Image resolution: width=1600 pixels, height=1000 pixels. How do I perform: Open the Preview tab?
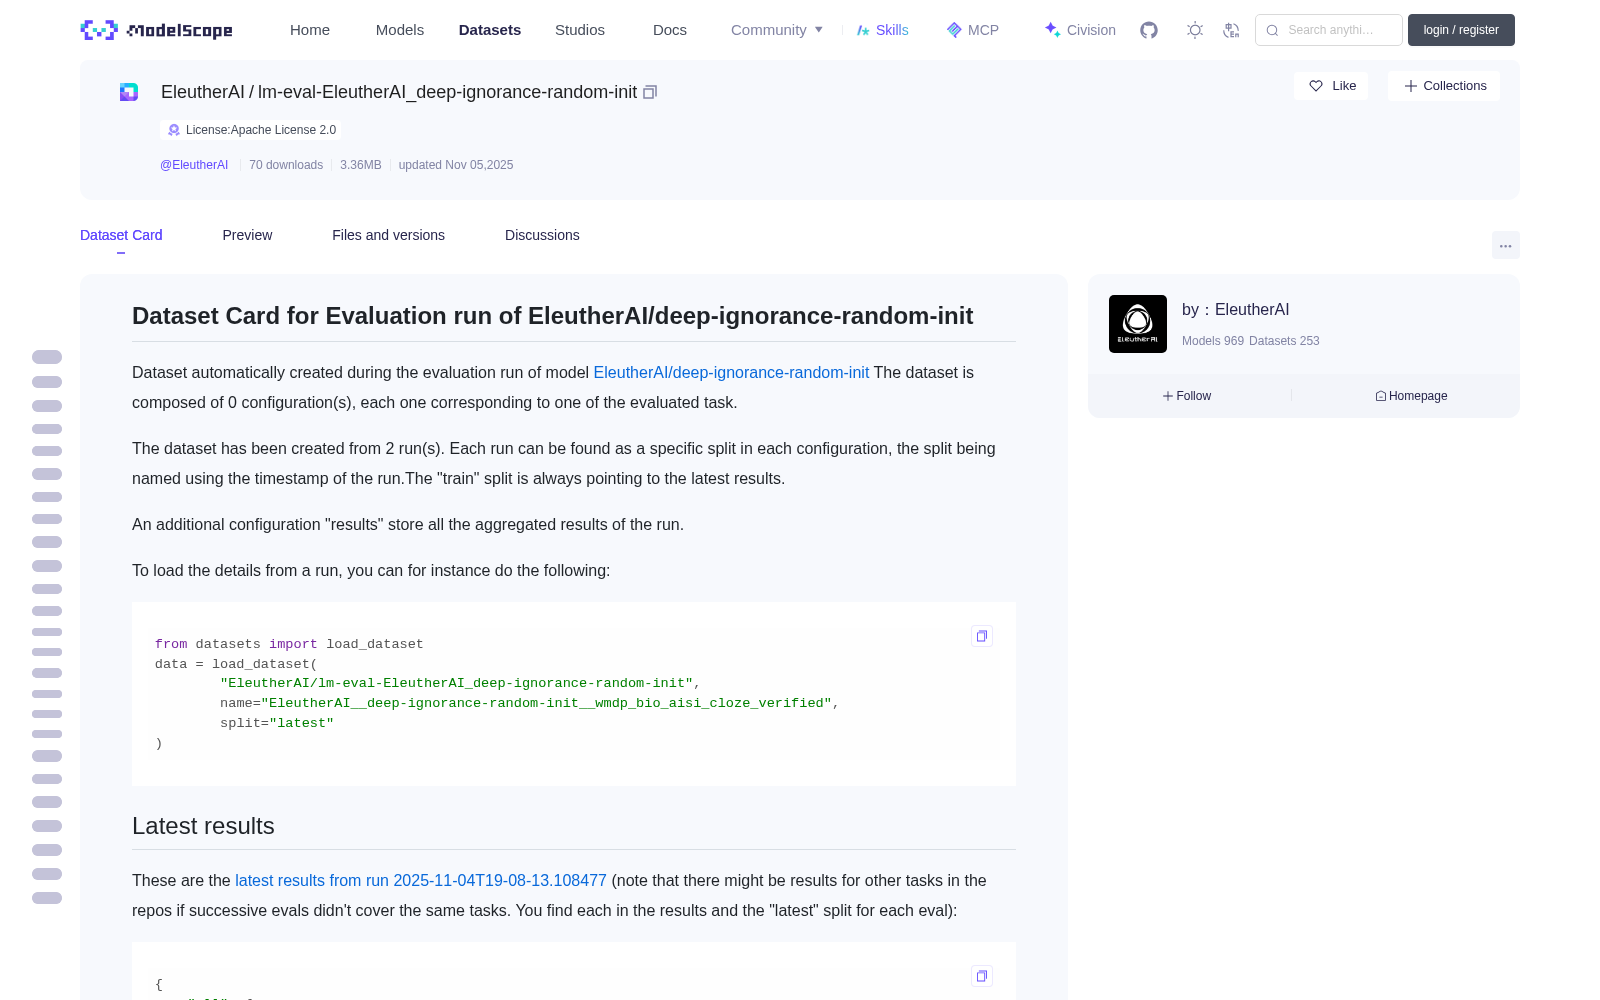point(247,235)
